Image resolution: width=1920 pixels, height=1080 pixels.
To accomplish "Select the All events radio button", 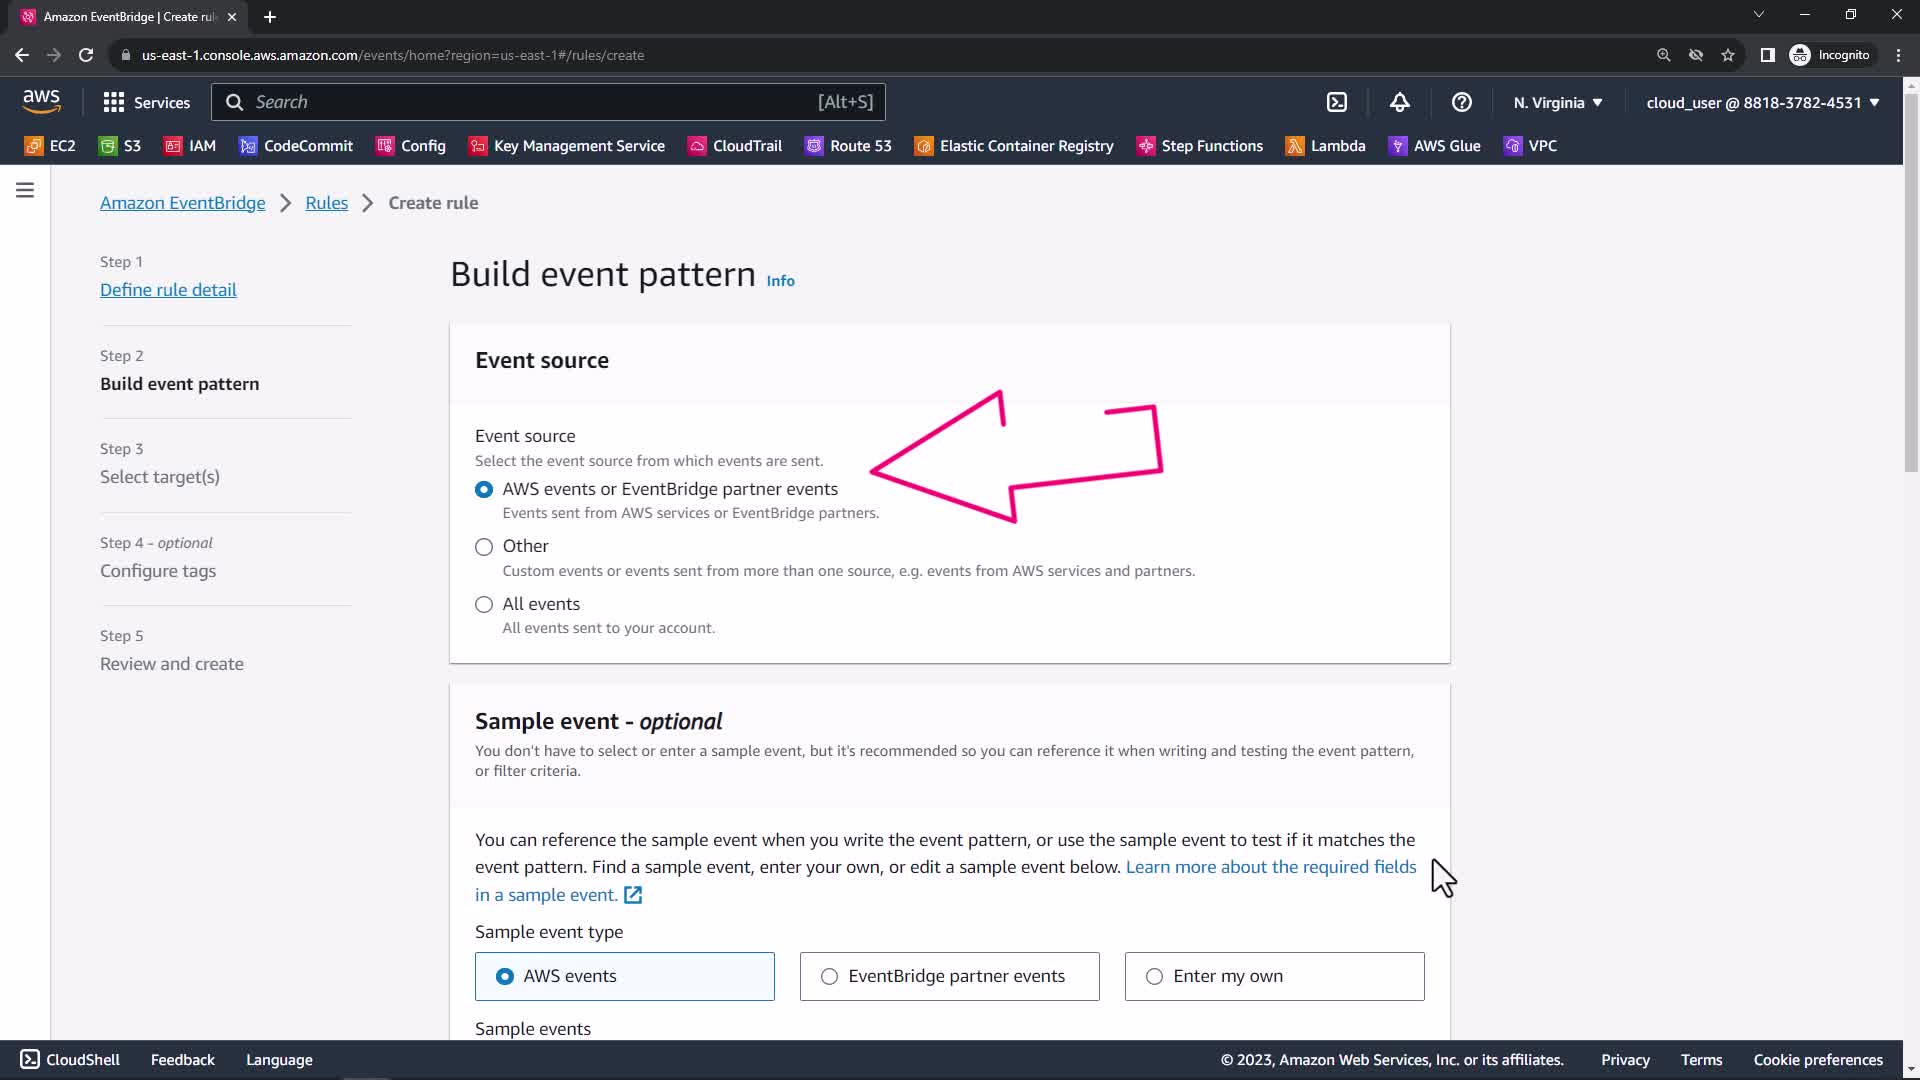I will pyautogui.click(x=484, y=605).
